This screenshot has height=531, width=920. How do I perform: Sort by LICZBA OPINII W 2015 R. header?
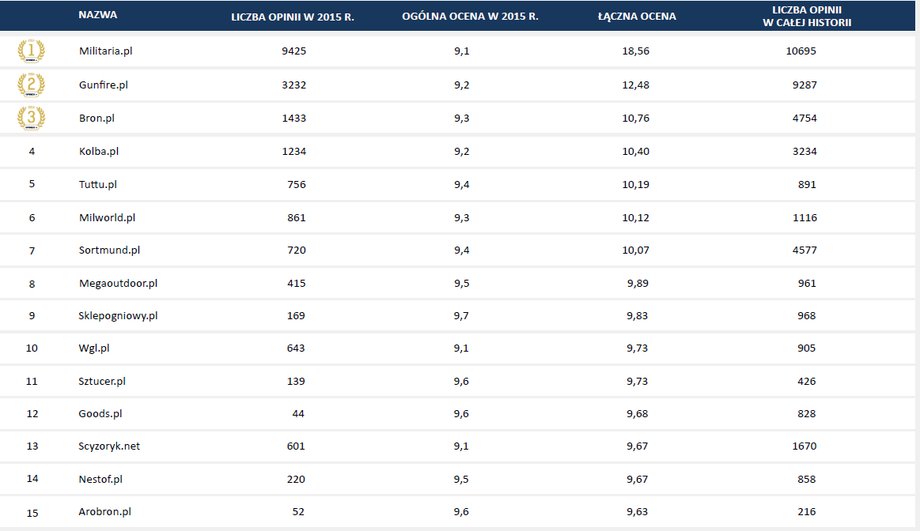pyautogui.click(x=292, y=17)
